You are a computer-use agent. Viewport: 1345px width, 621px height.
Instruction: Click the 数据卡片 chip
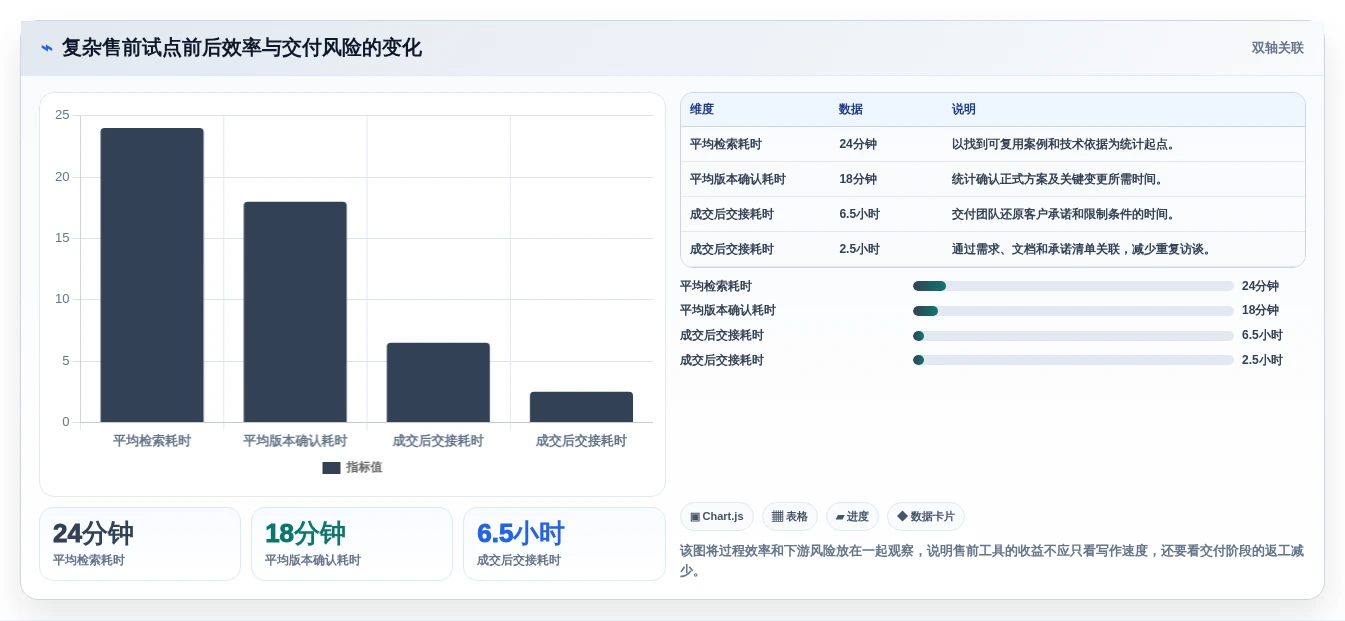pyautogui.click(x=926, y=517)
